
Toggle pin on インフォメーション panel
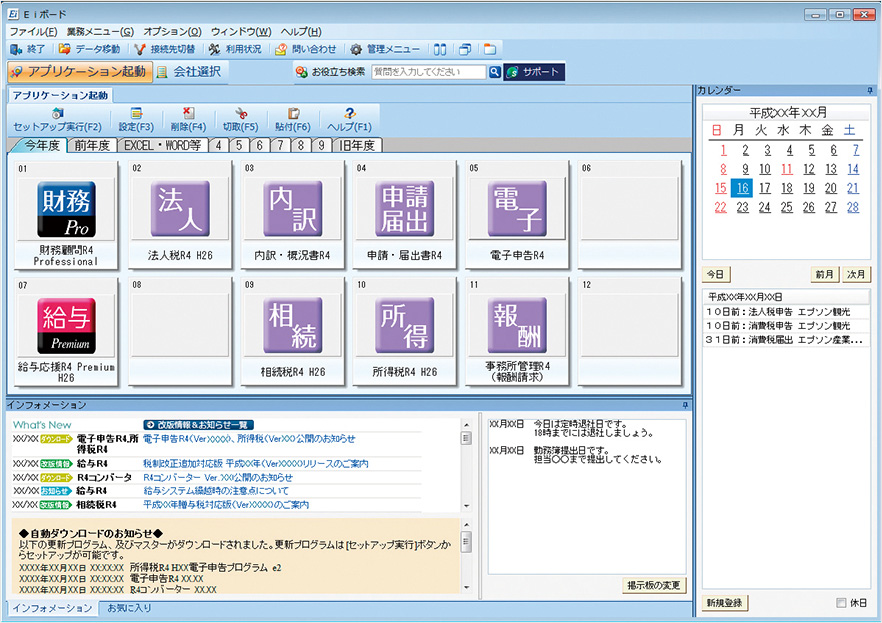tap(685, 405)
